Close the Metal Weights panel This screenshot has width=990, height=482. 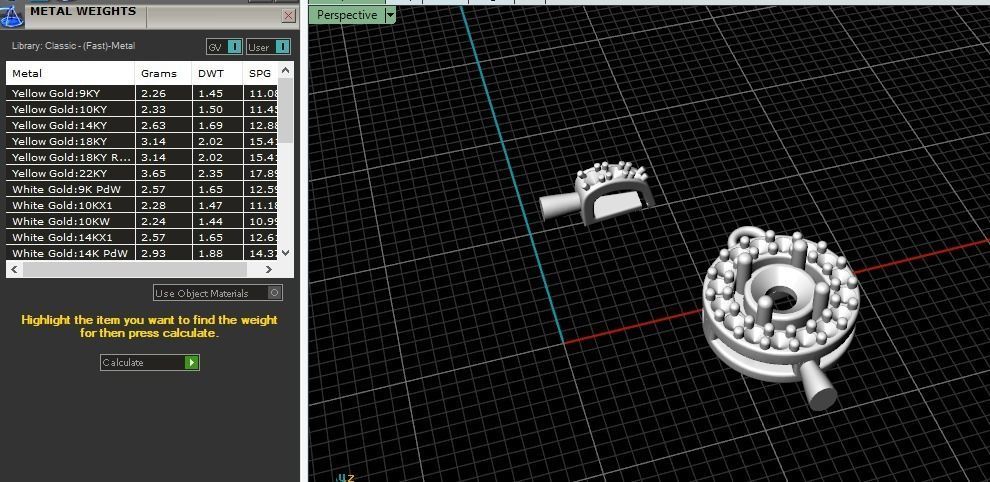289,16
